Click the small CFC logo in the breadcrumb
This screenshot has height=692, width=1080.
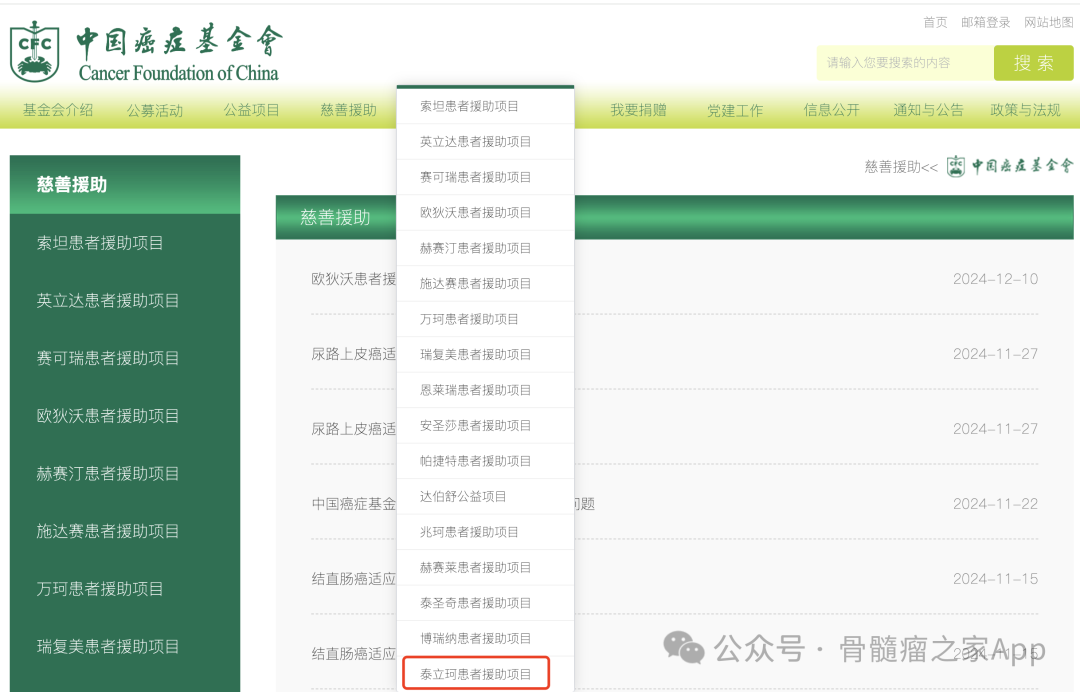955,166
